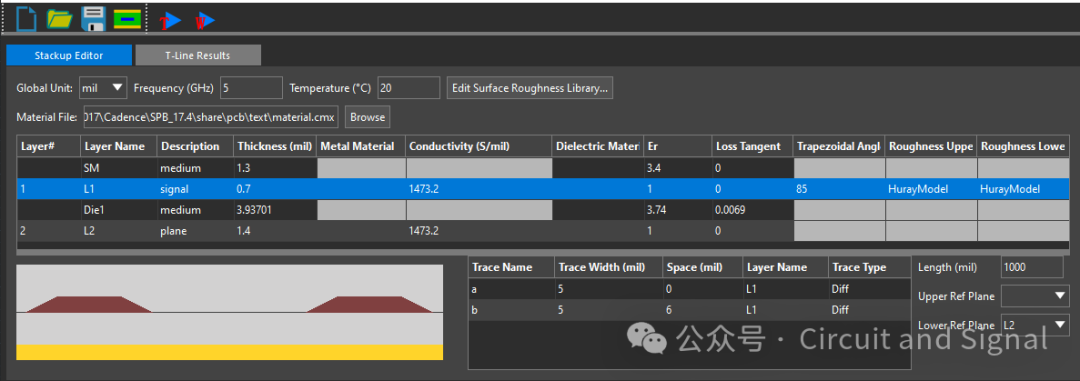
Task: Click the plane description cell of L2
Action: click(x=195, y=231)
